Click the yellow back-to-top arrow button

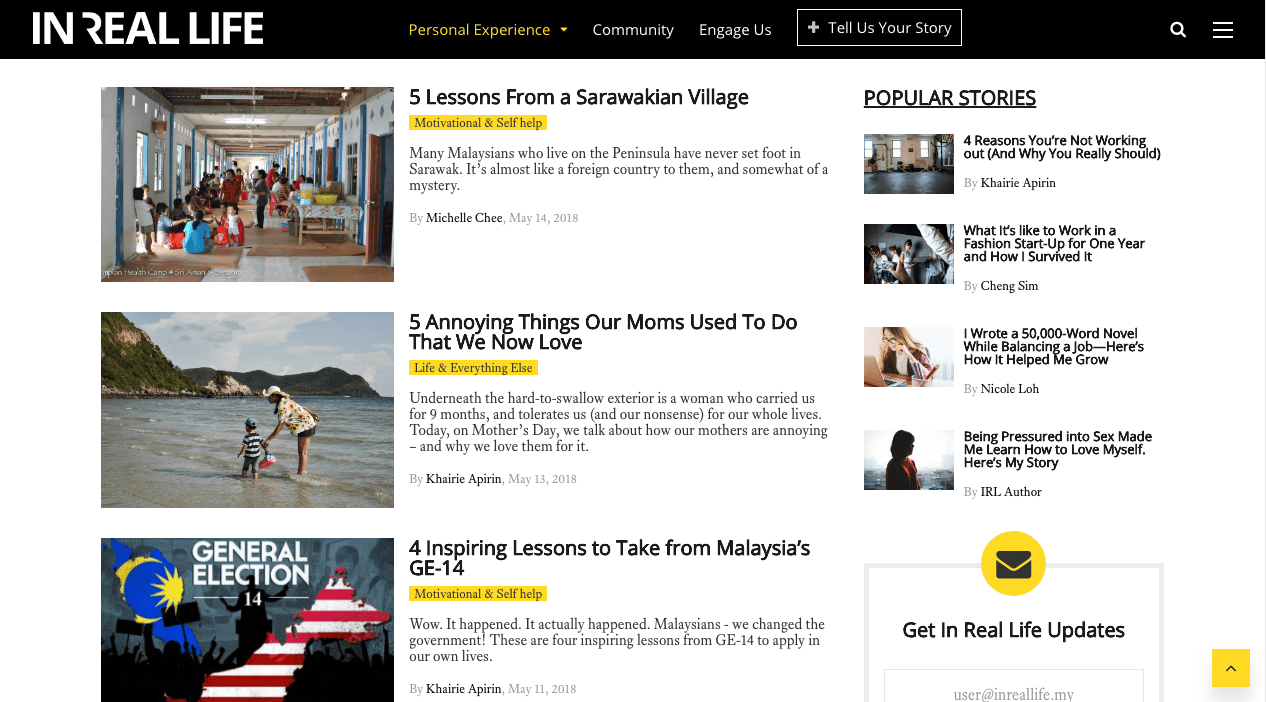point(1231,668)
